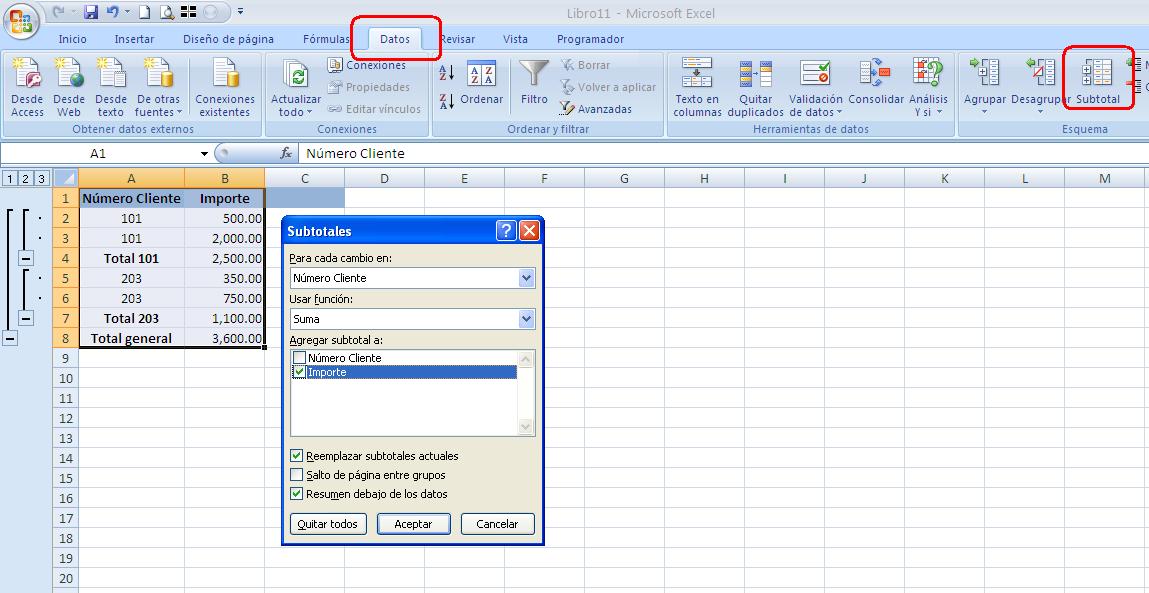Select cell with value 3,600.00

pyautogui.click(x=225, y=338)
